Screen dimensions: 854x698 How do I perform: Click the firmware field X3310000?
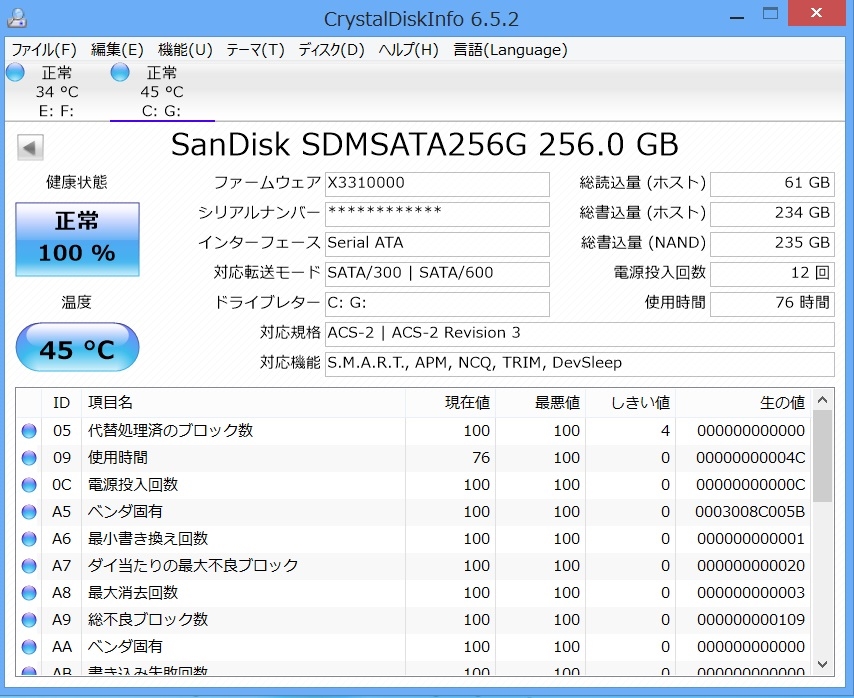click(437, 184)
